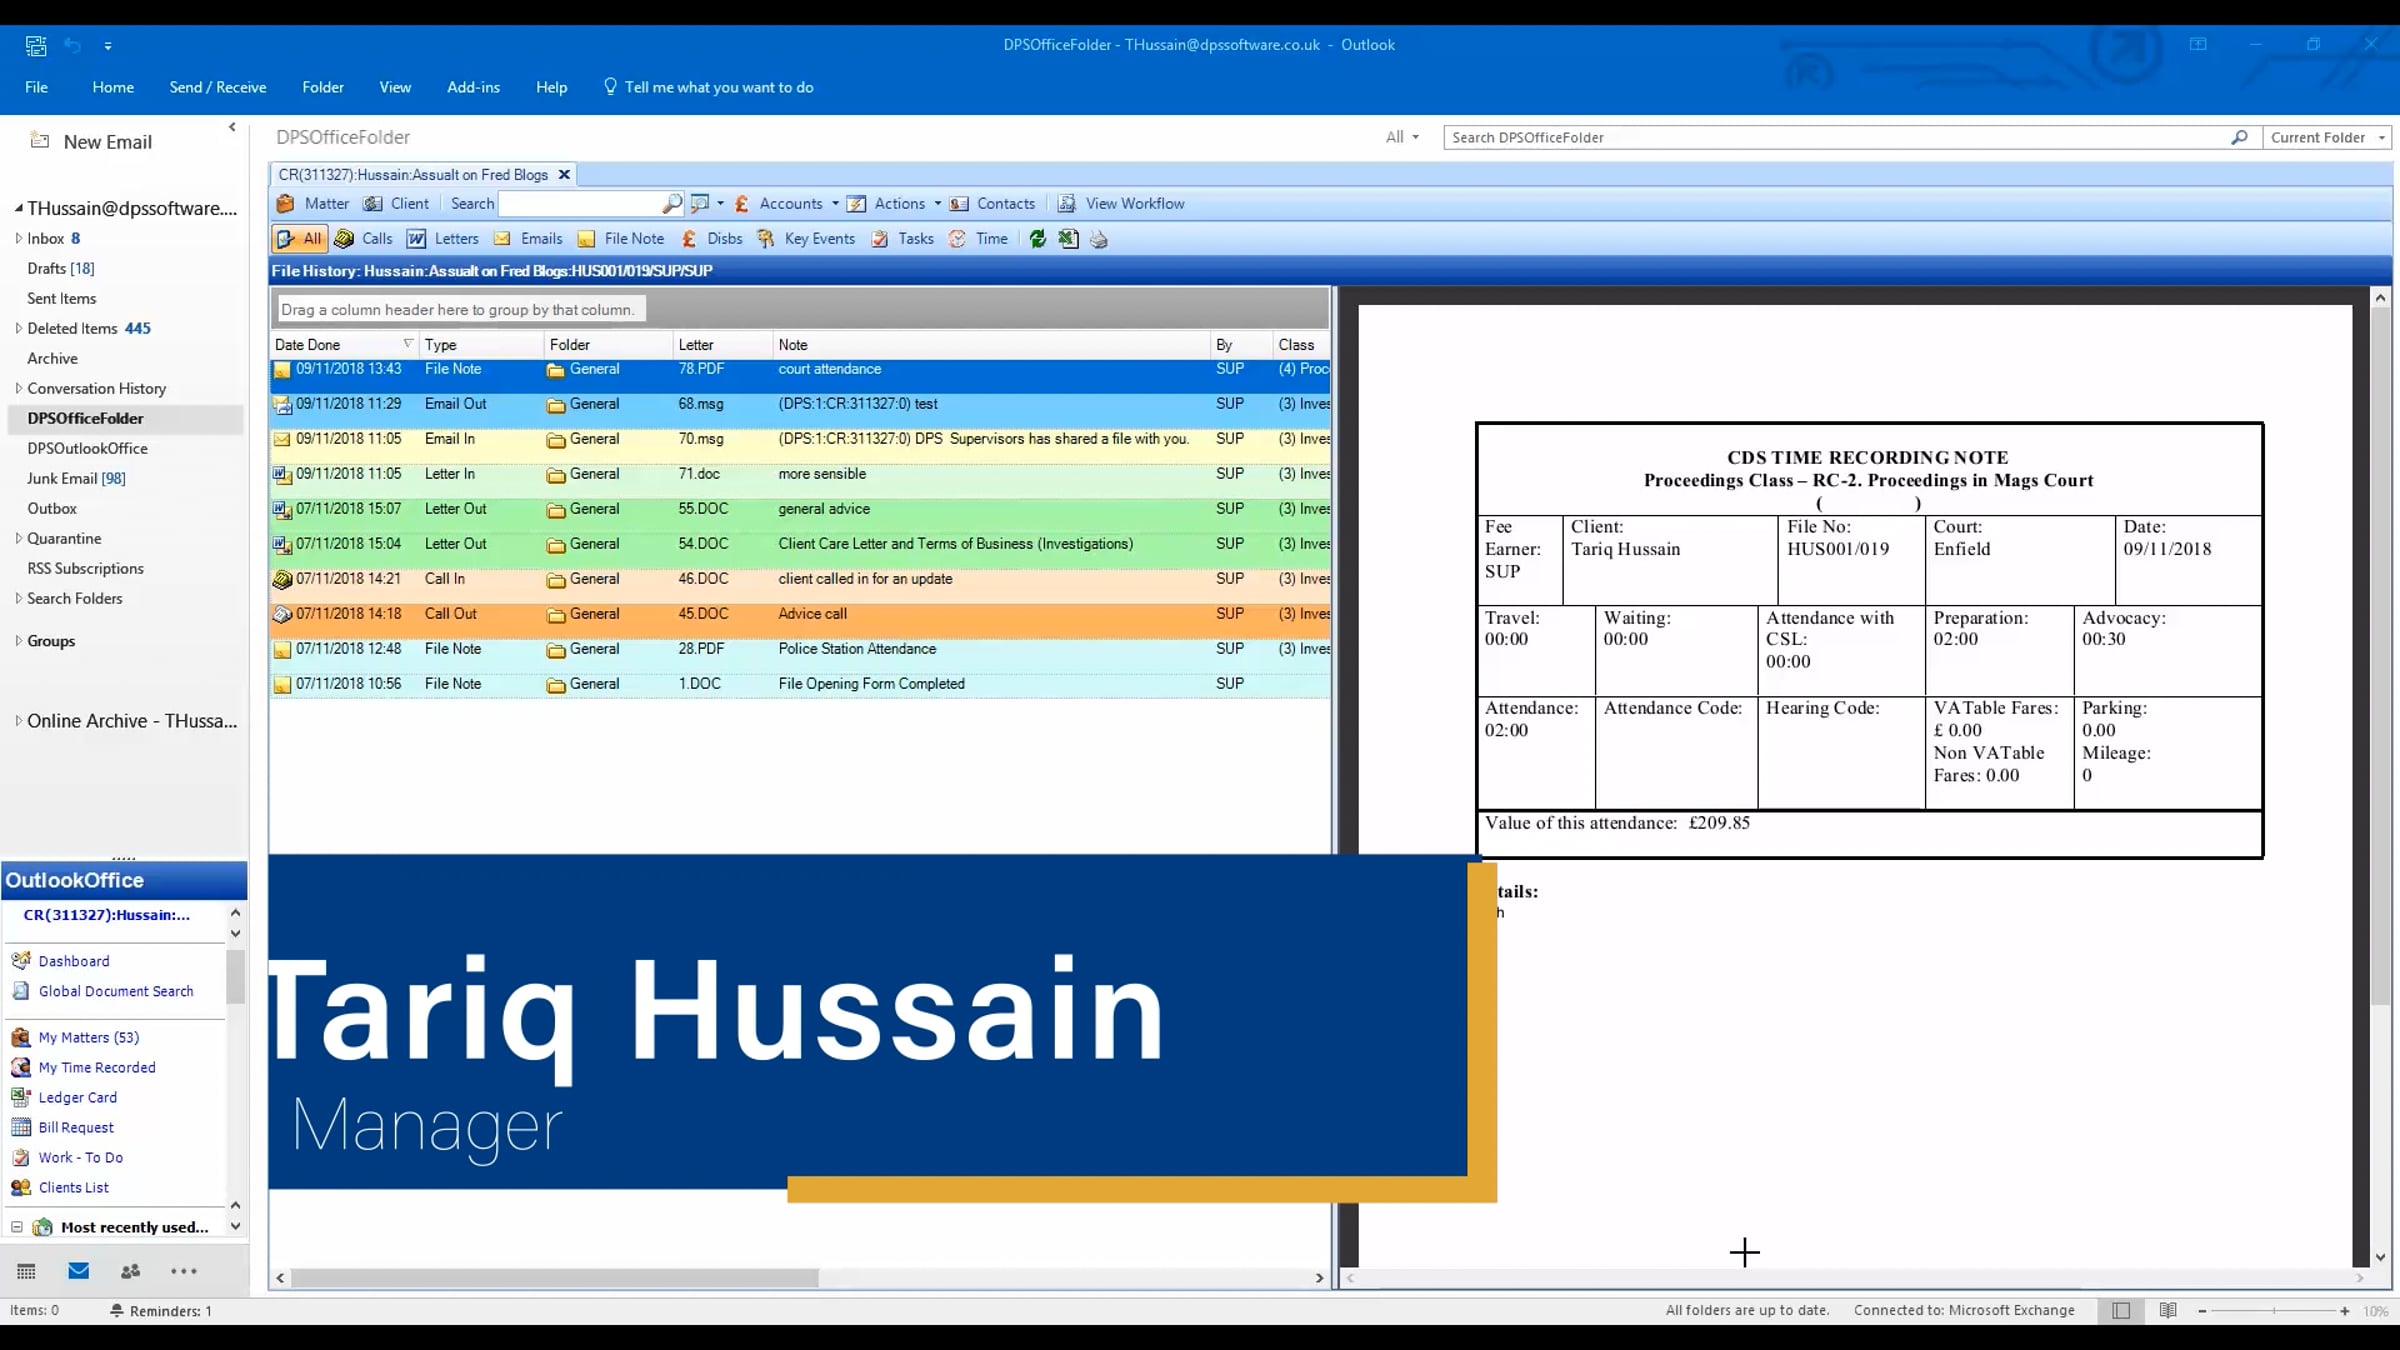The height and width of the screenshot is (1350, 2400).
Task: Filter file history by Emails
Action: click(x=527, y=239)
